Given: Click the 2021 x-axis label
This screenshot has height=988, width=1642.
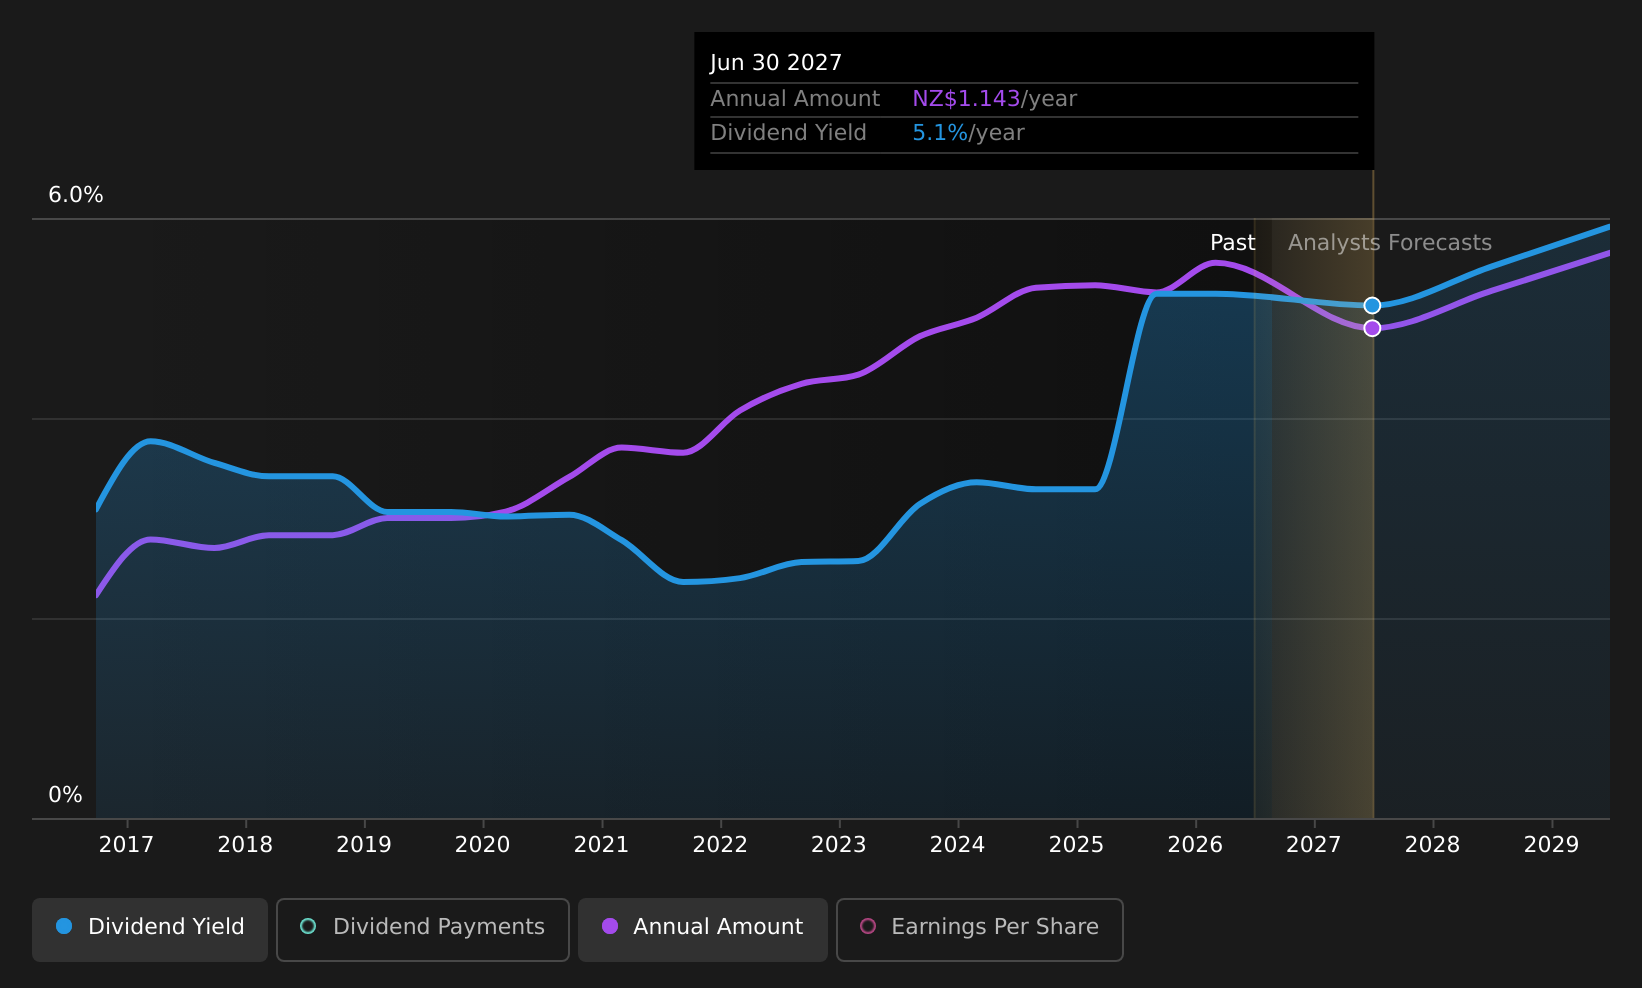Looking at the screenshot, I should pos(601,845).
